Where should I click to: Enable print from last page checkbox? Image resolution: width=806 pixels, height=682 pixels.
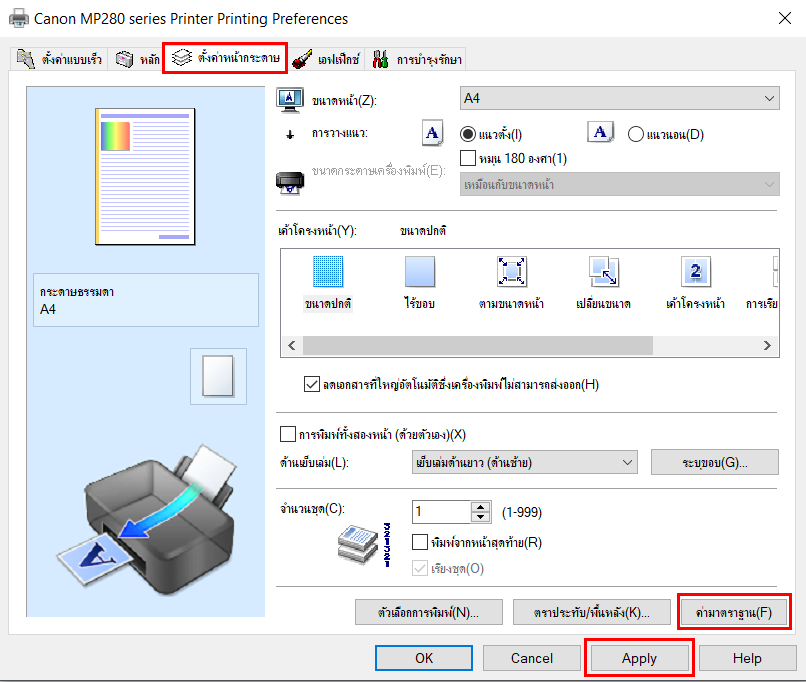tap(420, 542)
